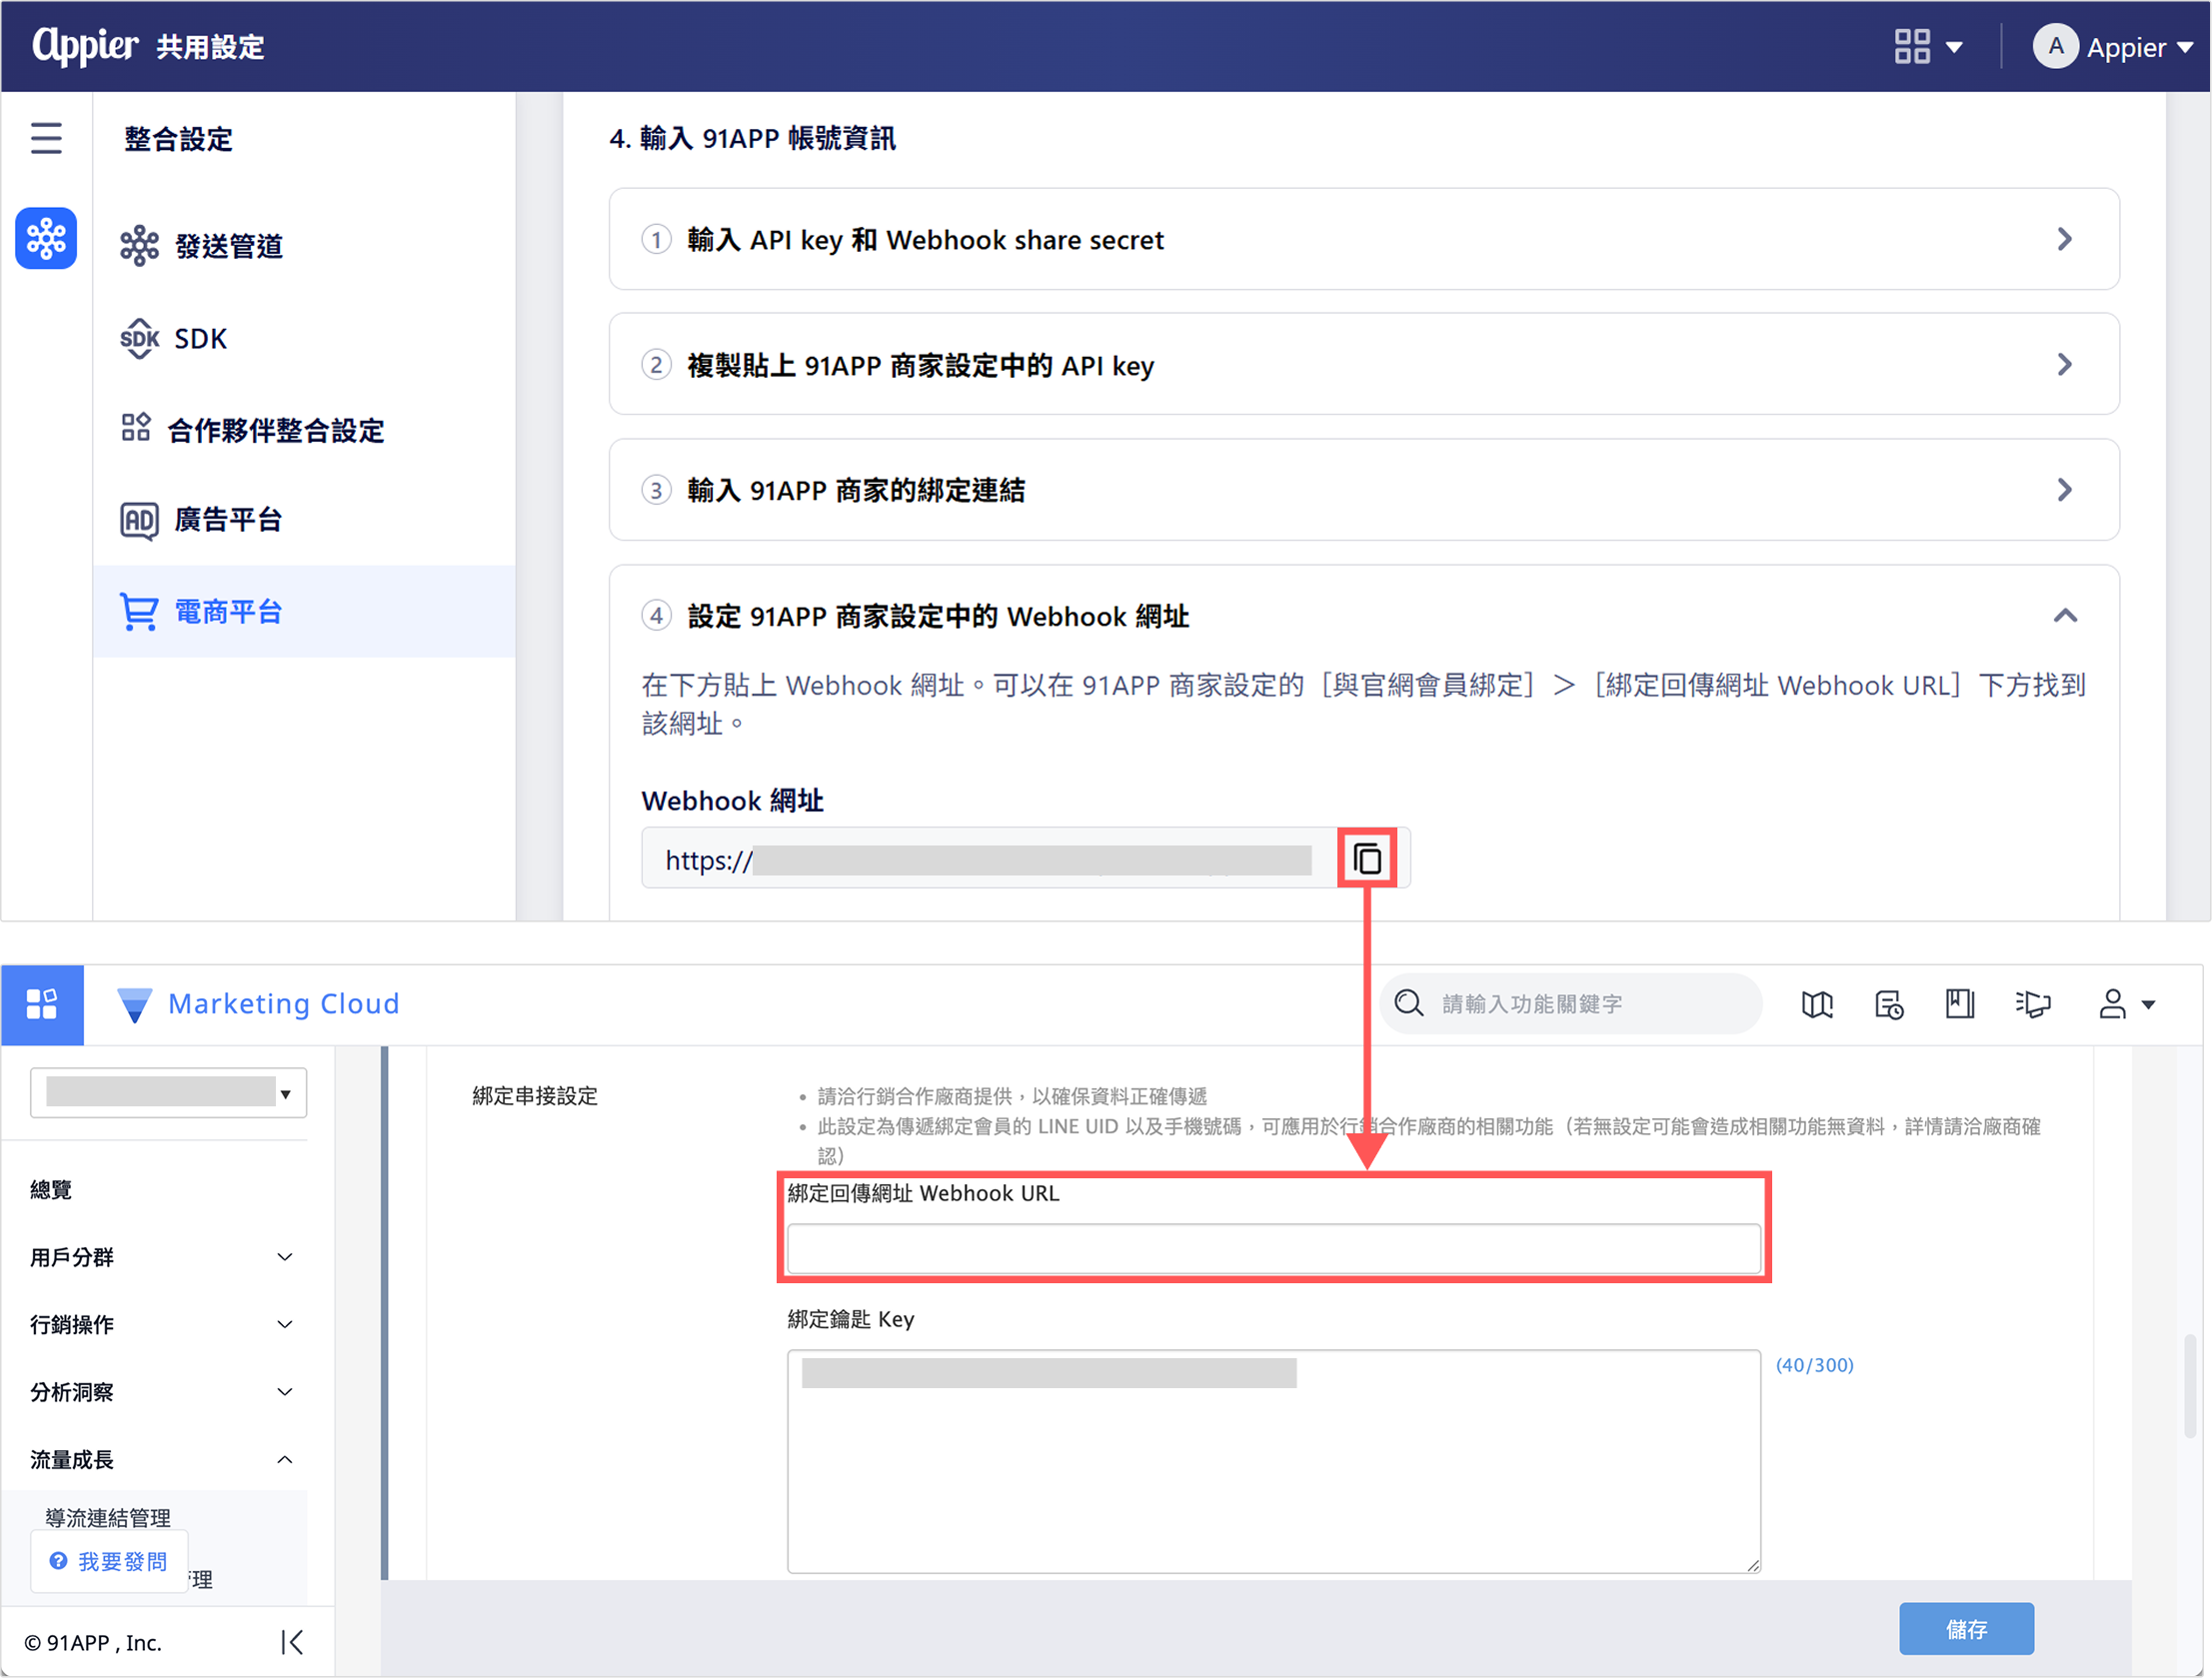
Task: Expand step 2 複製貼上 API key
Action: (x=1363, y=364)
